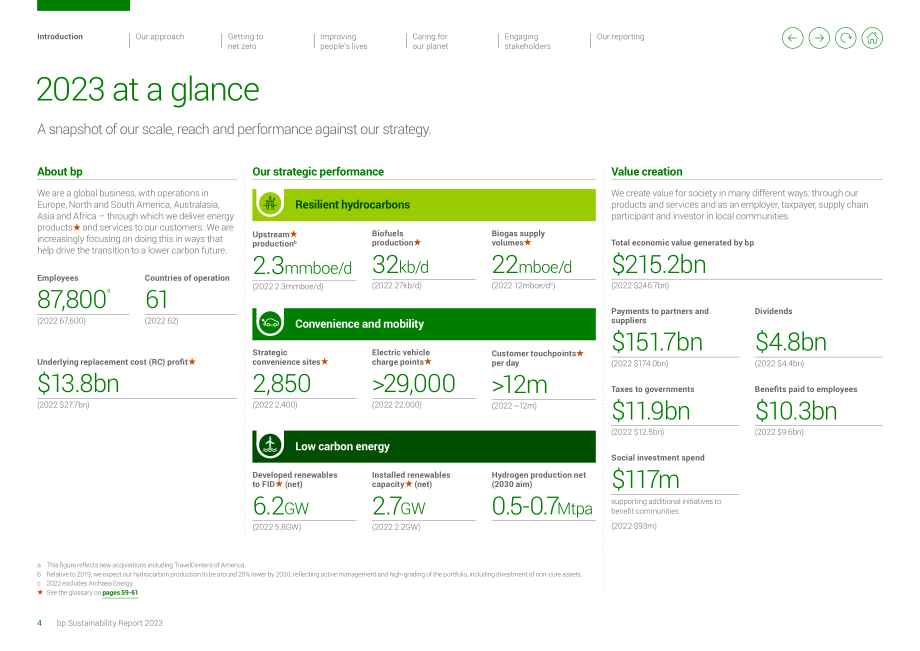Switch to the Our reporting tab
Viewport: 920px width, 651px height.
click(620, 36)
